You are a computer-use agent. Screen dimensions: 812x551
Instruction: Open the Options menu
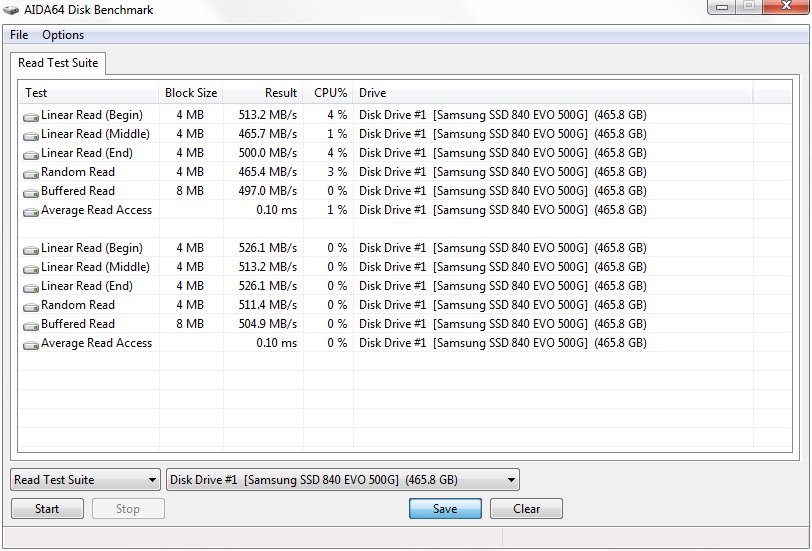[63, 35]
